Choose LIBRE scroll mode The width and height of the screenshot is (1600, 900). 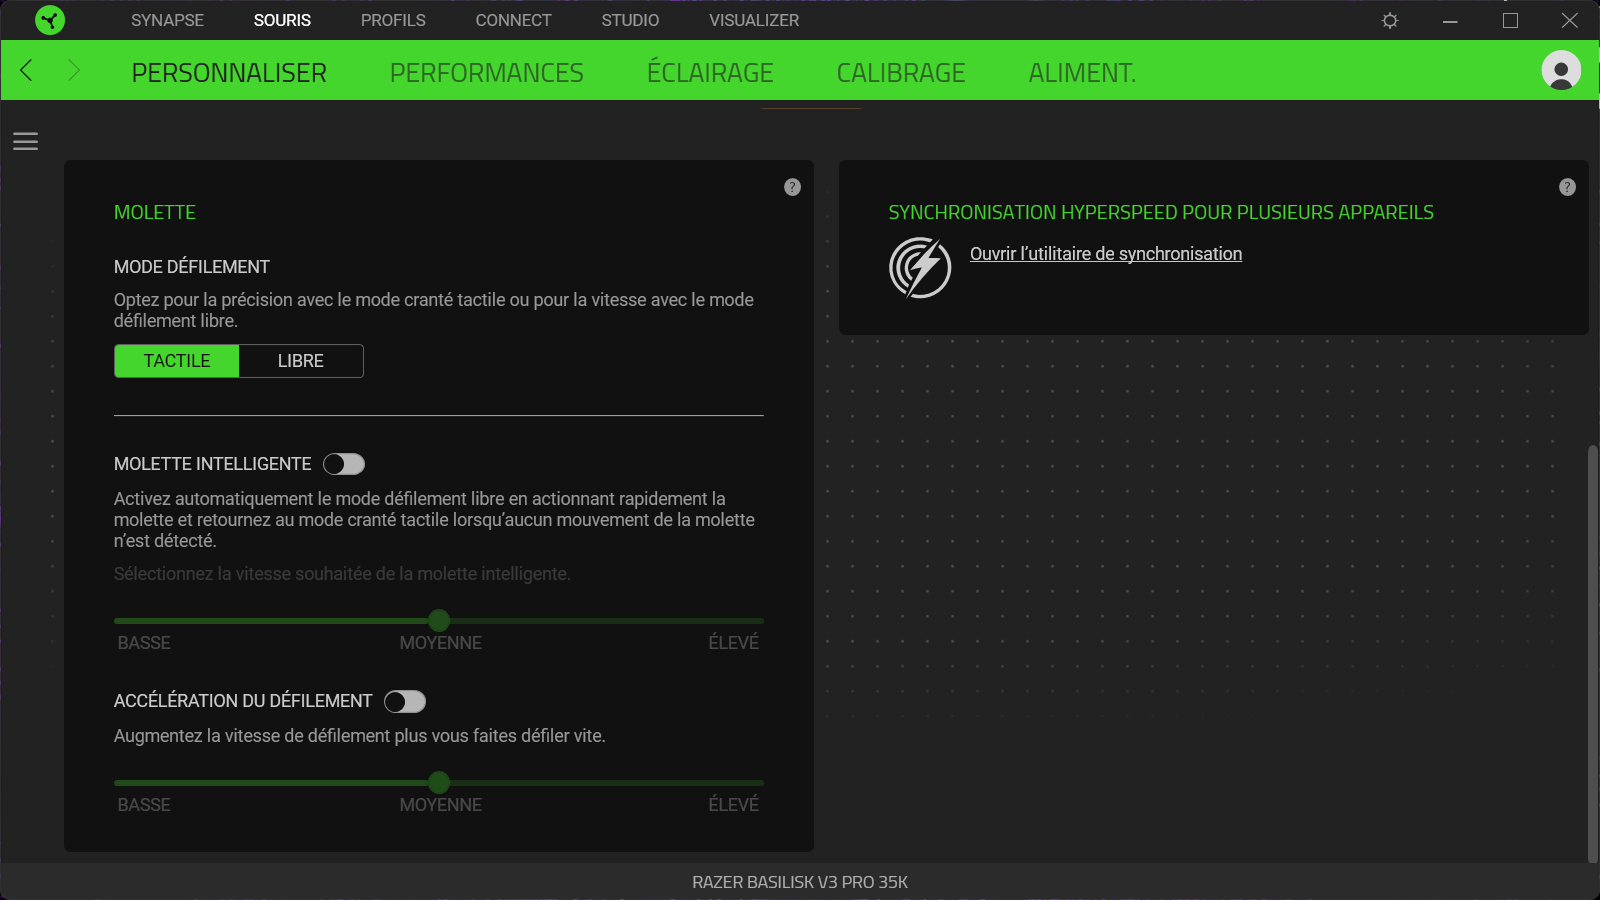coord(301,361)
